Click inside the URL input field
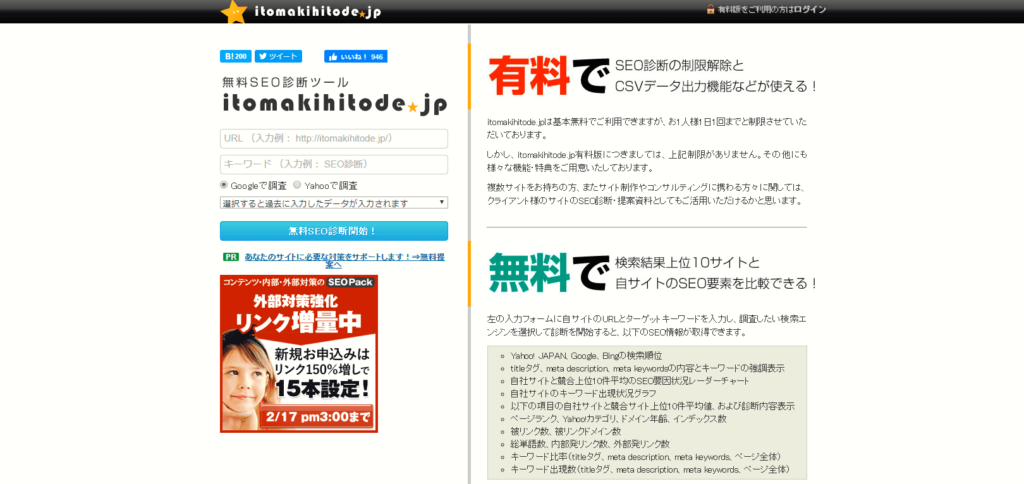 pyautogui.click(x=334, y=138)
